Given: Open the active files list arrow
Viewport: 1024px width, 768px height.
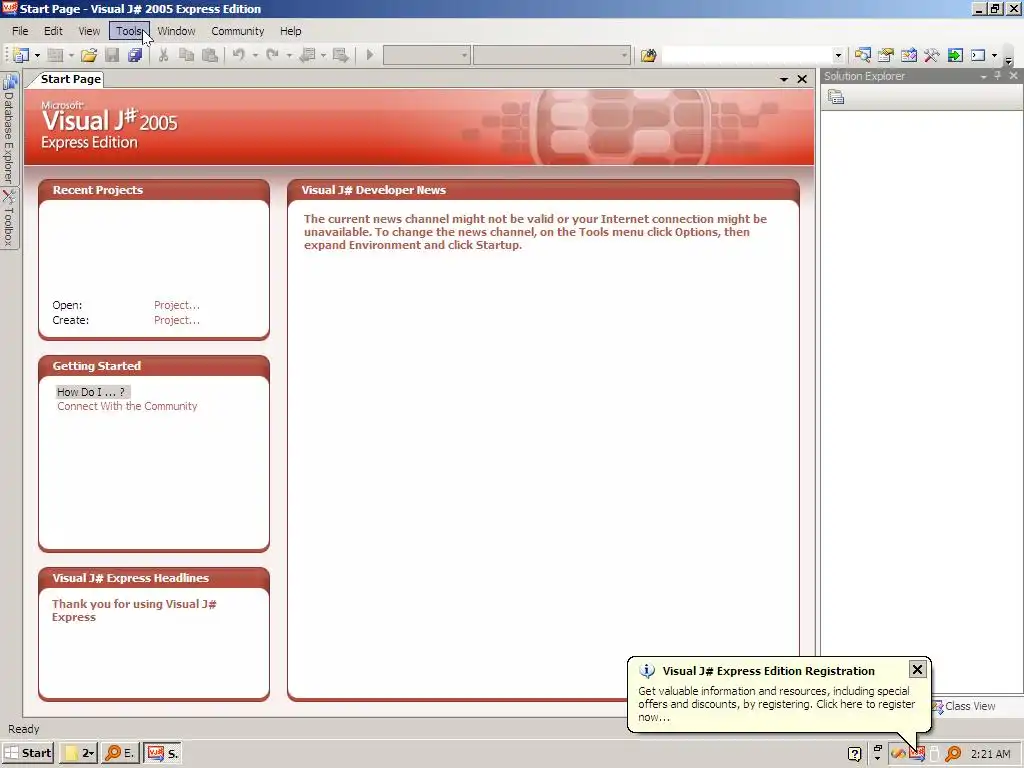Looking at the screenshot, I should tap(784, 79).
